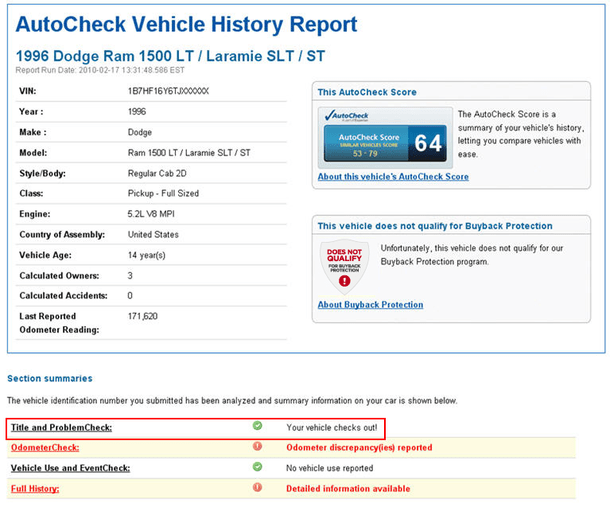Image resolution: width=610 pixels, height=507 pixels.
Task: Click the Section summaries heading
Action: pos(50,379)
